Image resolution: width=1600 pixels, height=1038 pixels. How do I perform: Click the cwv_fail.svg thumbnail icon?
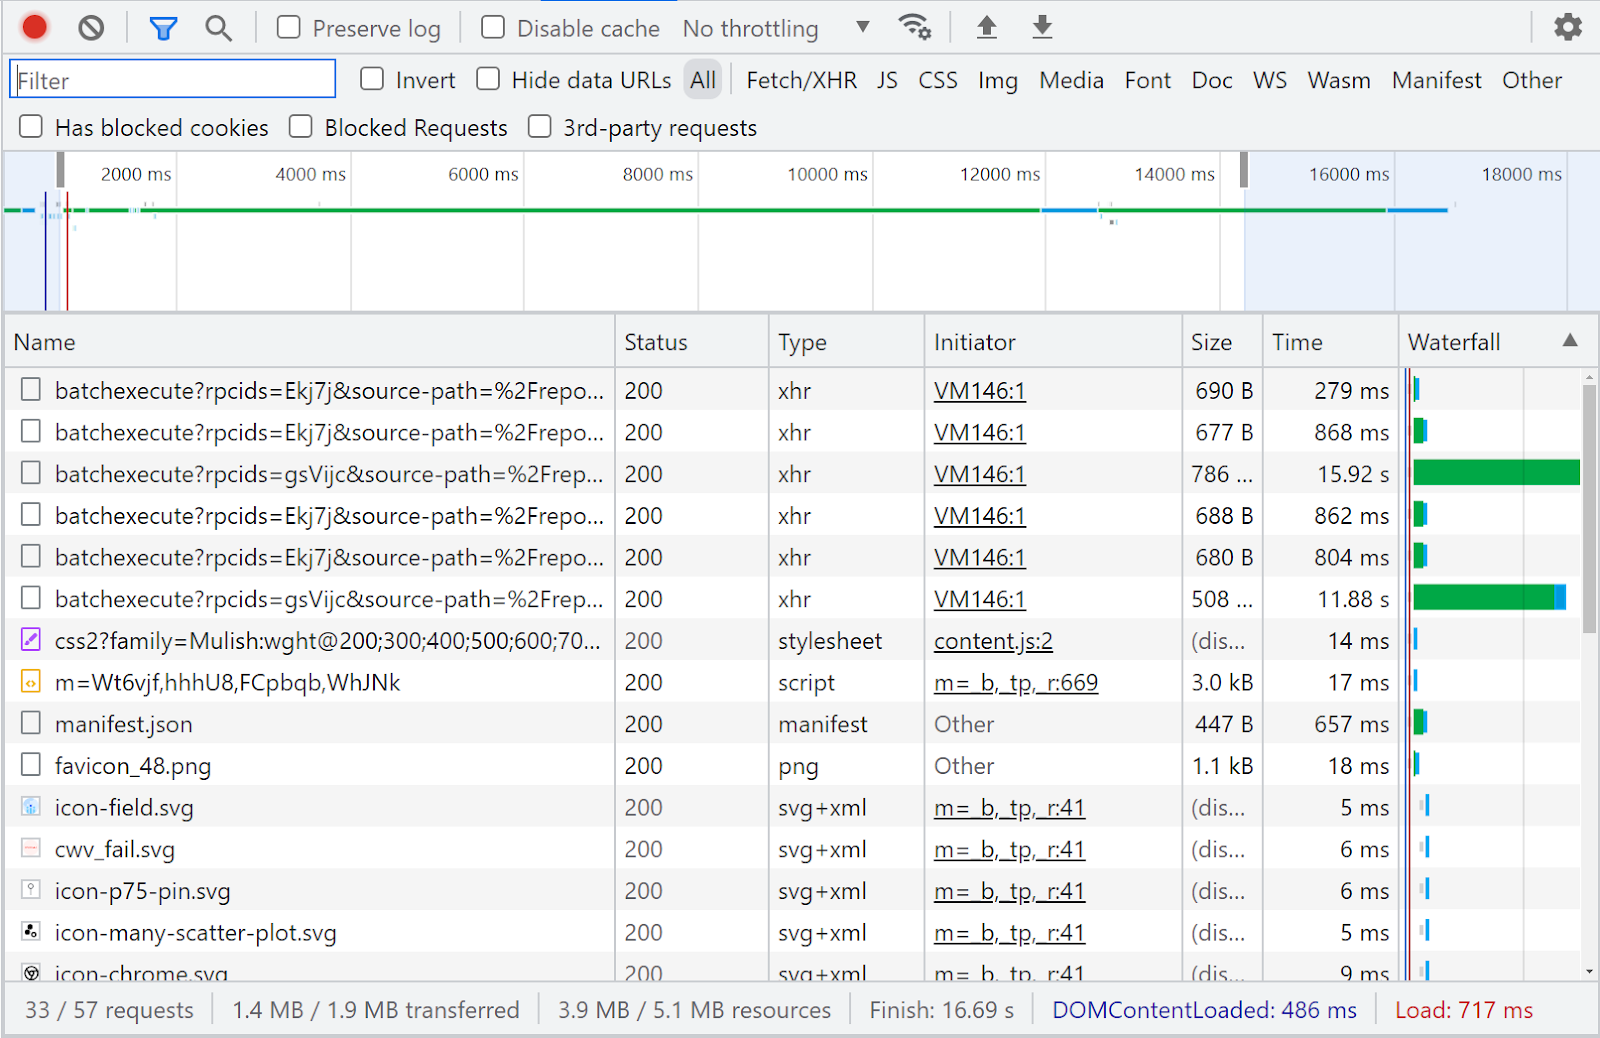[x=31, y=848]
